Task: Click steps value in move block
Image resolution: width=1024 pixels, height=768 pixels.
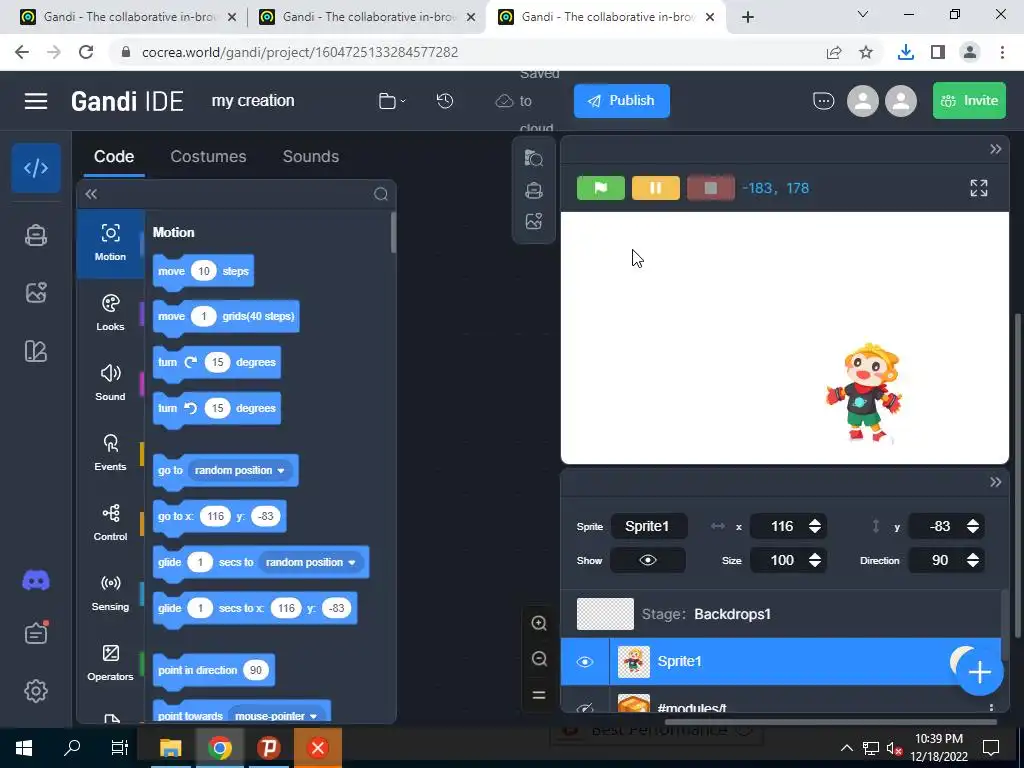Action: point(204,271)
